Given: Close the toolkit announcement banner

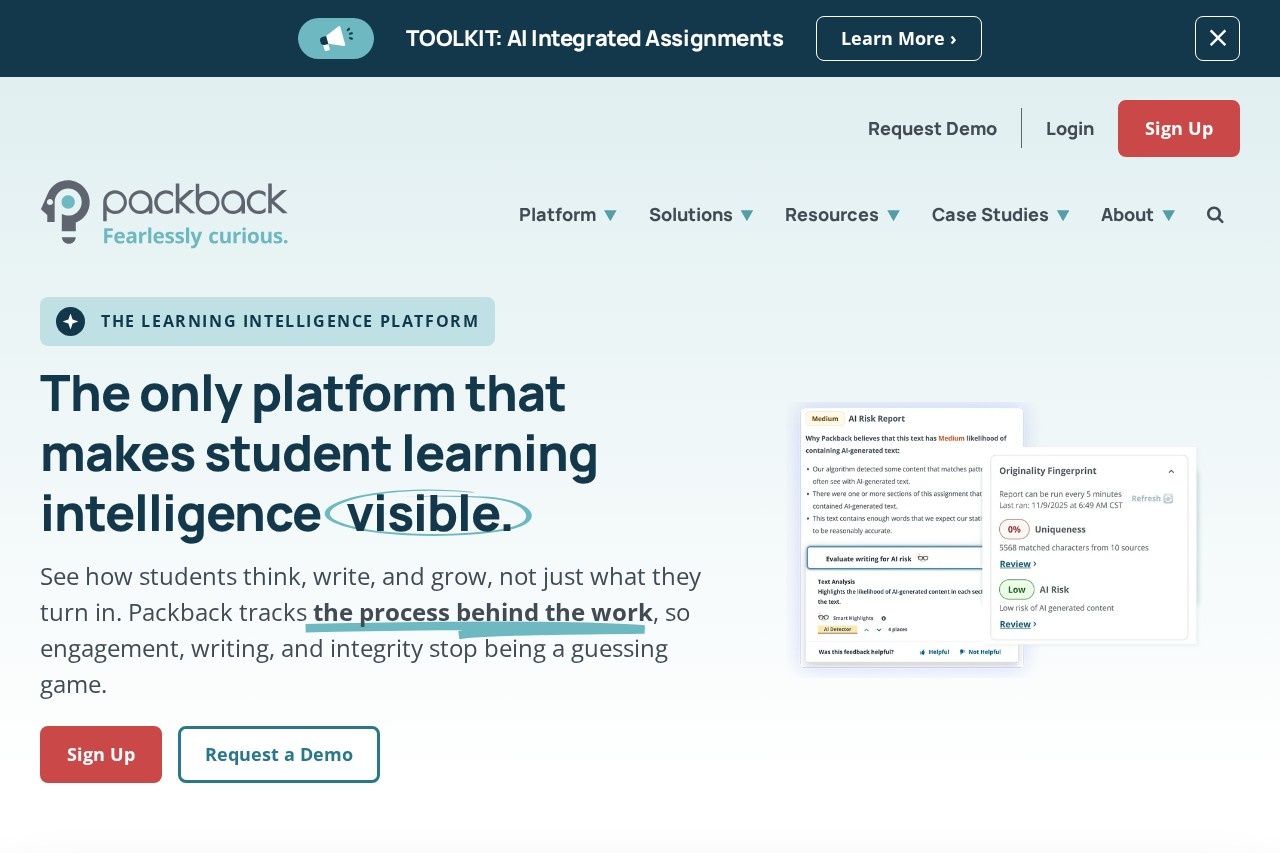Looking at the screenshot, I should [1217, 39].
